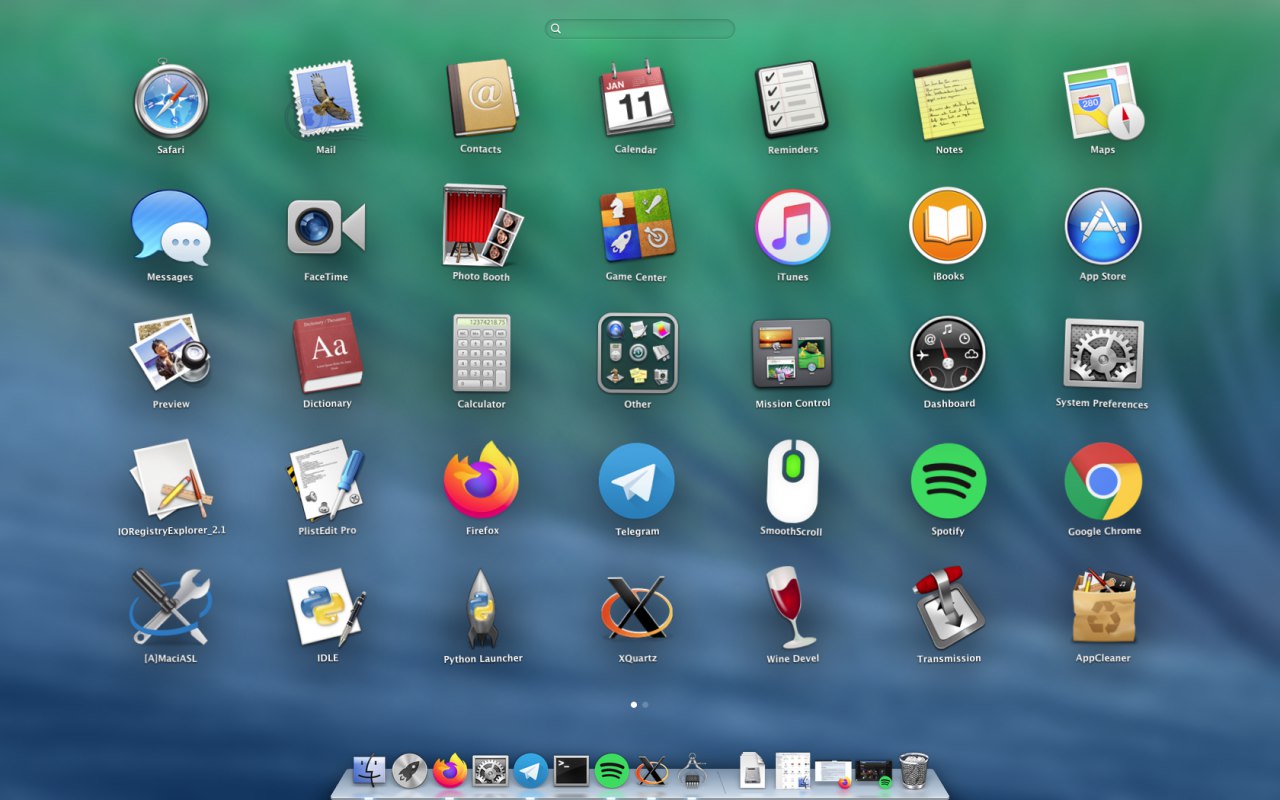Launch the Maps app
Viewport: 1280px width, 800px height.
tap(1103, 100)
